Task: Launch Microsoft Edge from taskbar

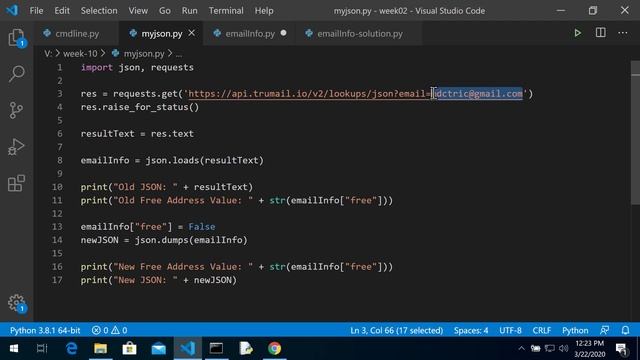Action: tap(71, 349)
